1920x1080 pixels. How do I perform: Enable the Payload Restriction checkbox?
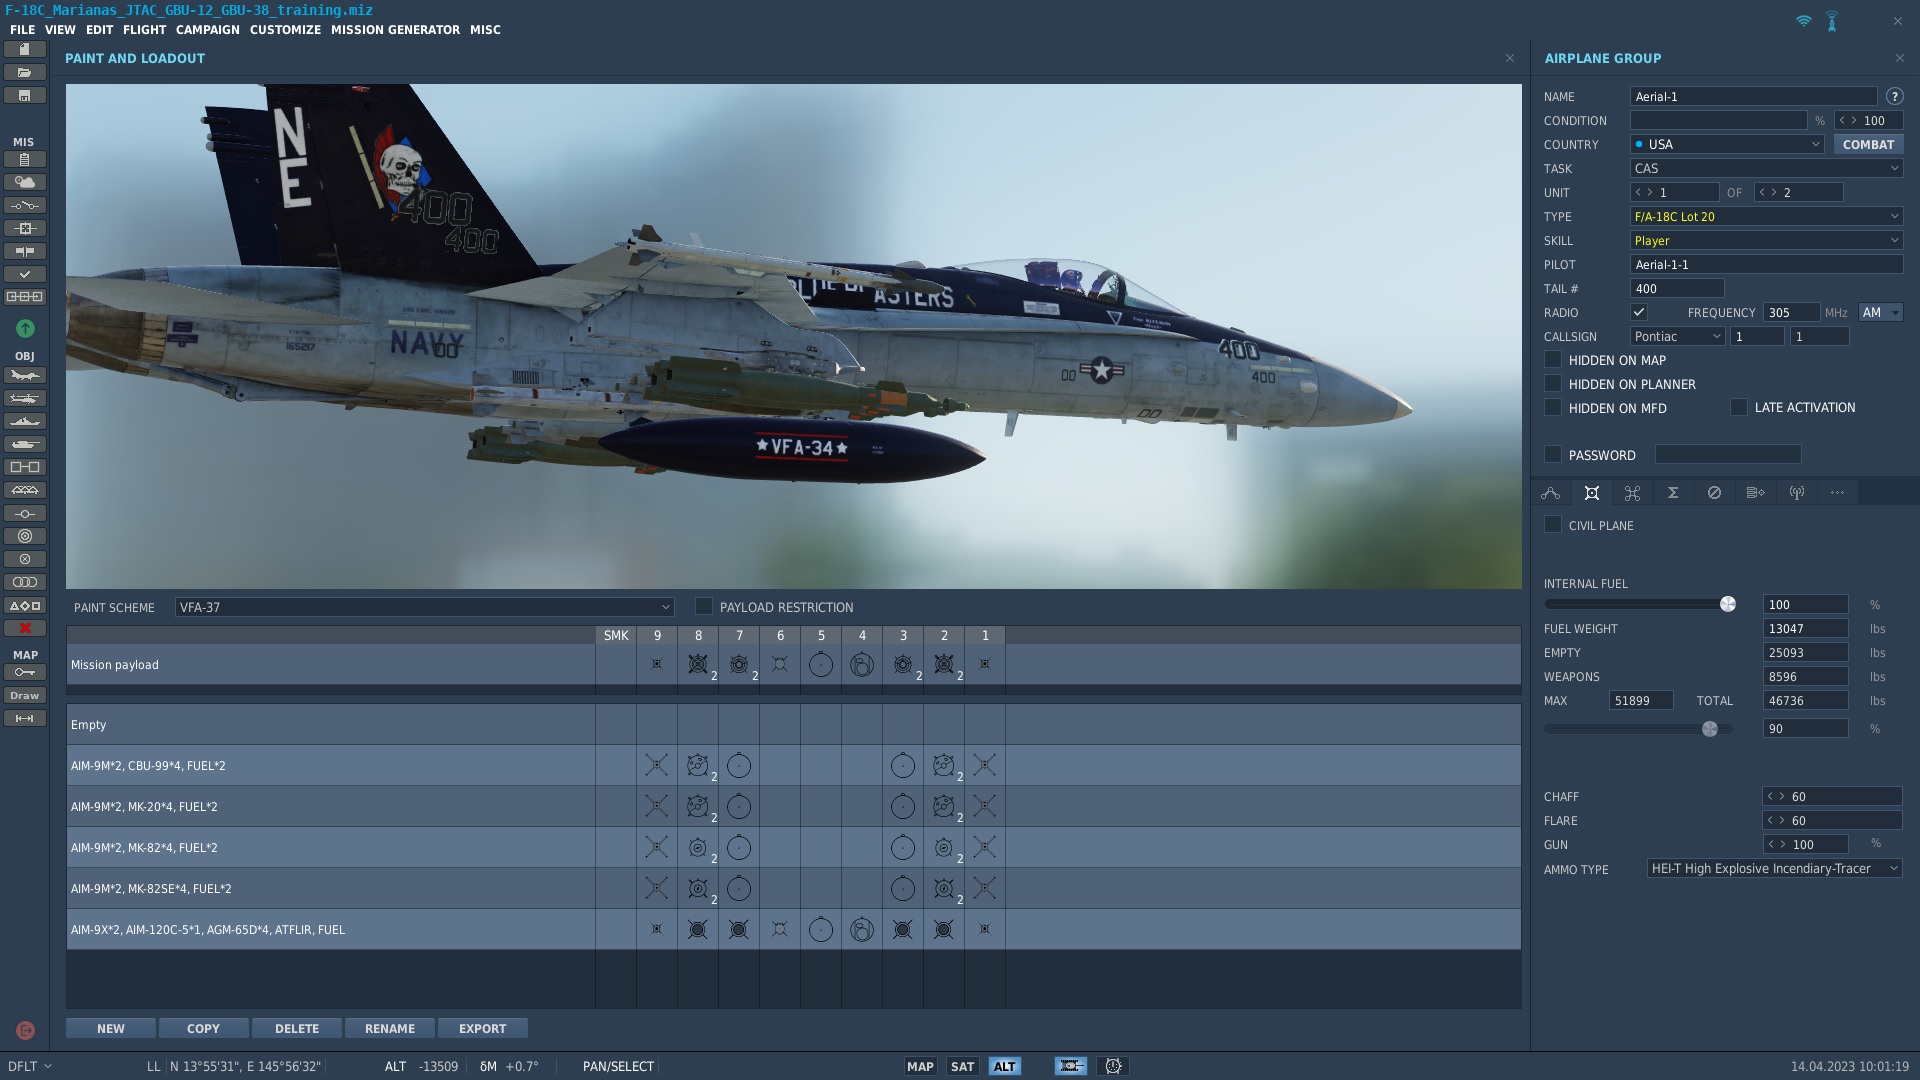(x=704, y=607)
